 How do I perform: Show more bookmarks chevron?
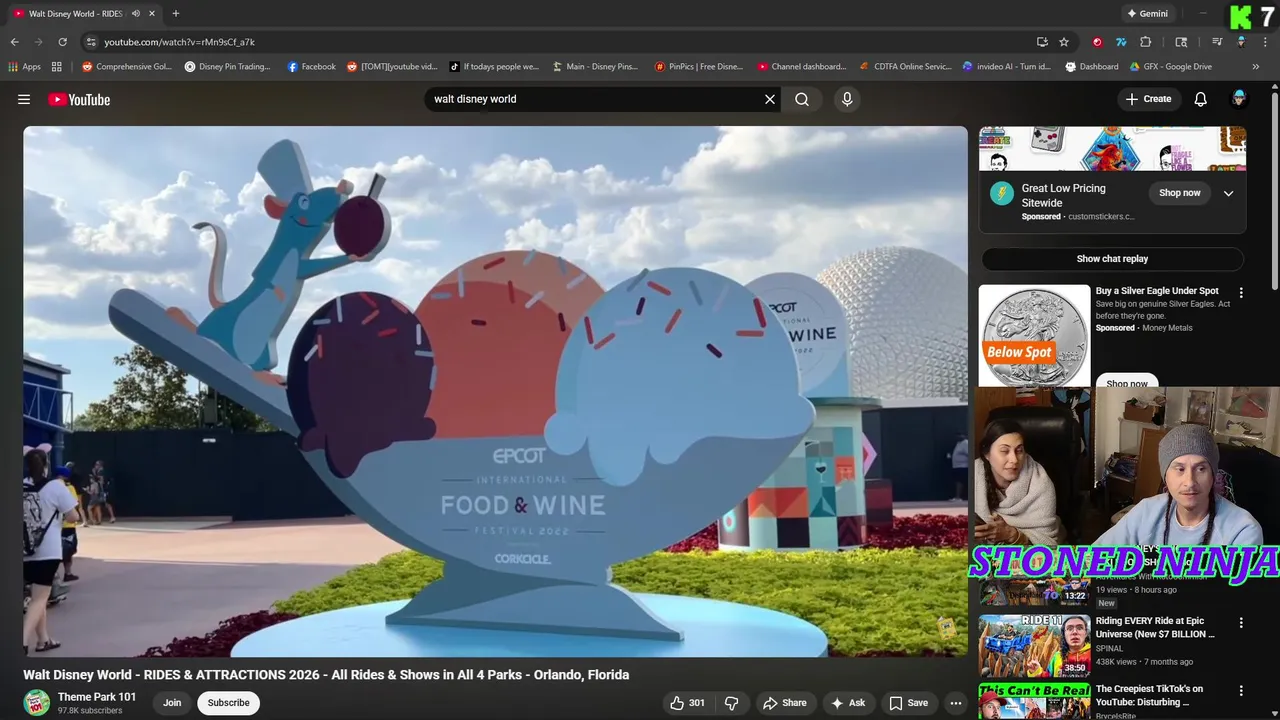1256,67
